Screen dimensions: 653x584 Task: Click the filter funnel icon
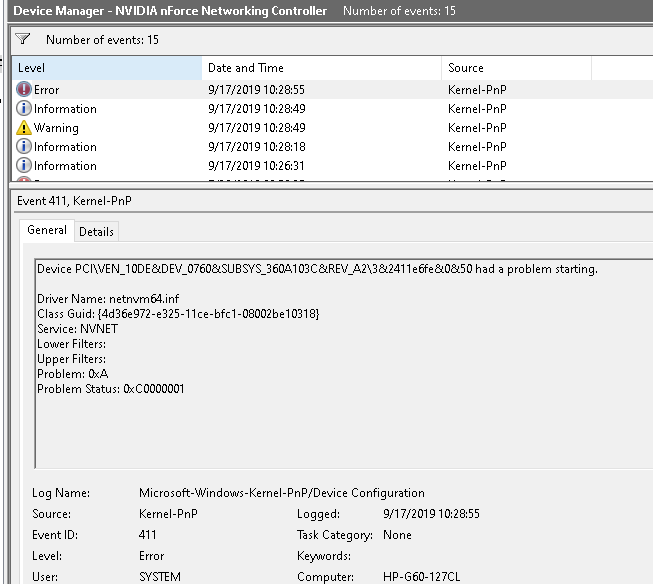(22, 39)
